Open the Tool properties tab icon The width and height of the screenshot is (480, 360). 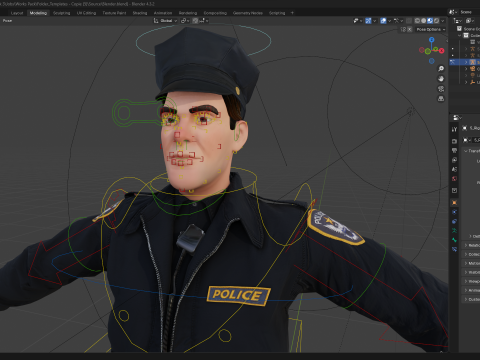tap(454, 129)
